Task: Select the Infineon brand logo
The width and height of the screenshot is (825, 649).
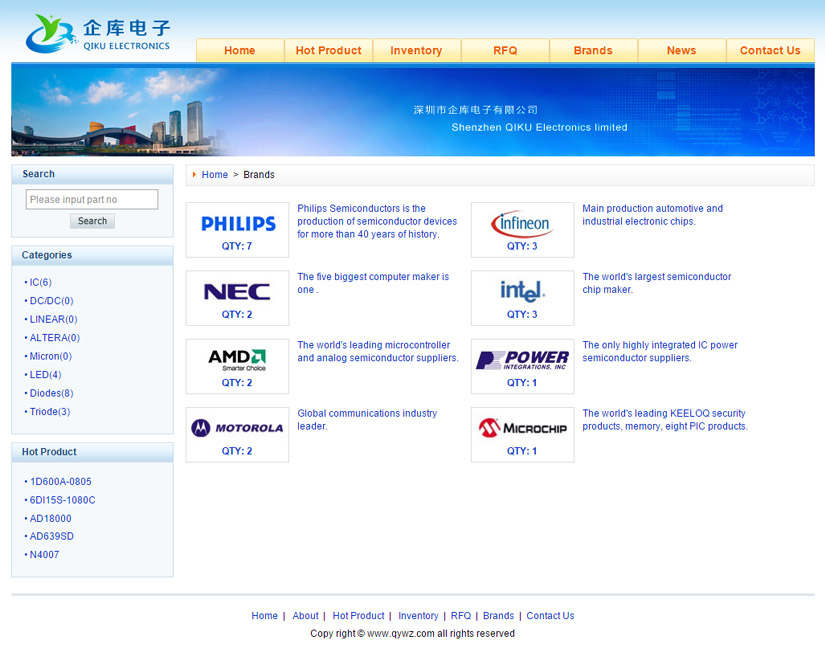Action: click(521, 223)
